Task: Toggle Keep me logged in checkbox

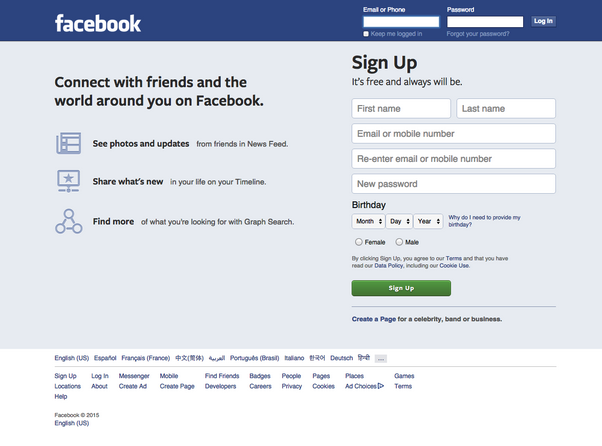Action: pos(366,34)
